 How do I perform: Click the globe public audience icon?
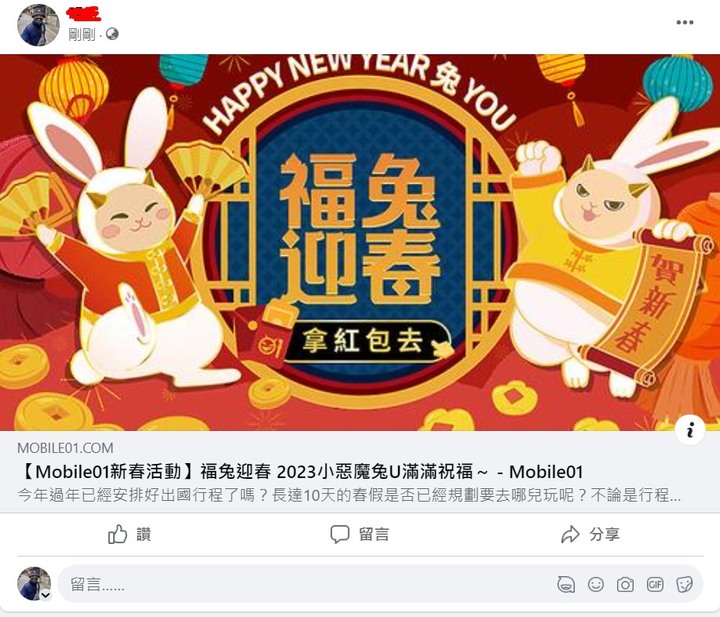point(112,34)
